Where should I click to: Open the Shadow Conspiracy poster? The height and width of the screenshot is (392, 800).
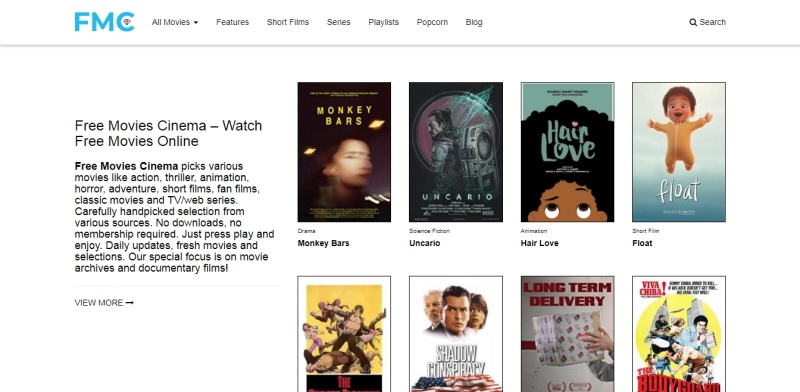coord(456,334)
